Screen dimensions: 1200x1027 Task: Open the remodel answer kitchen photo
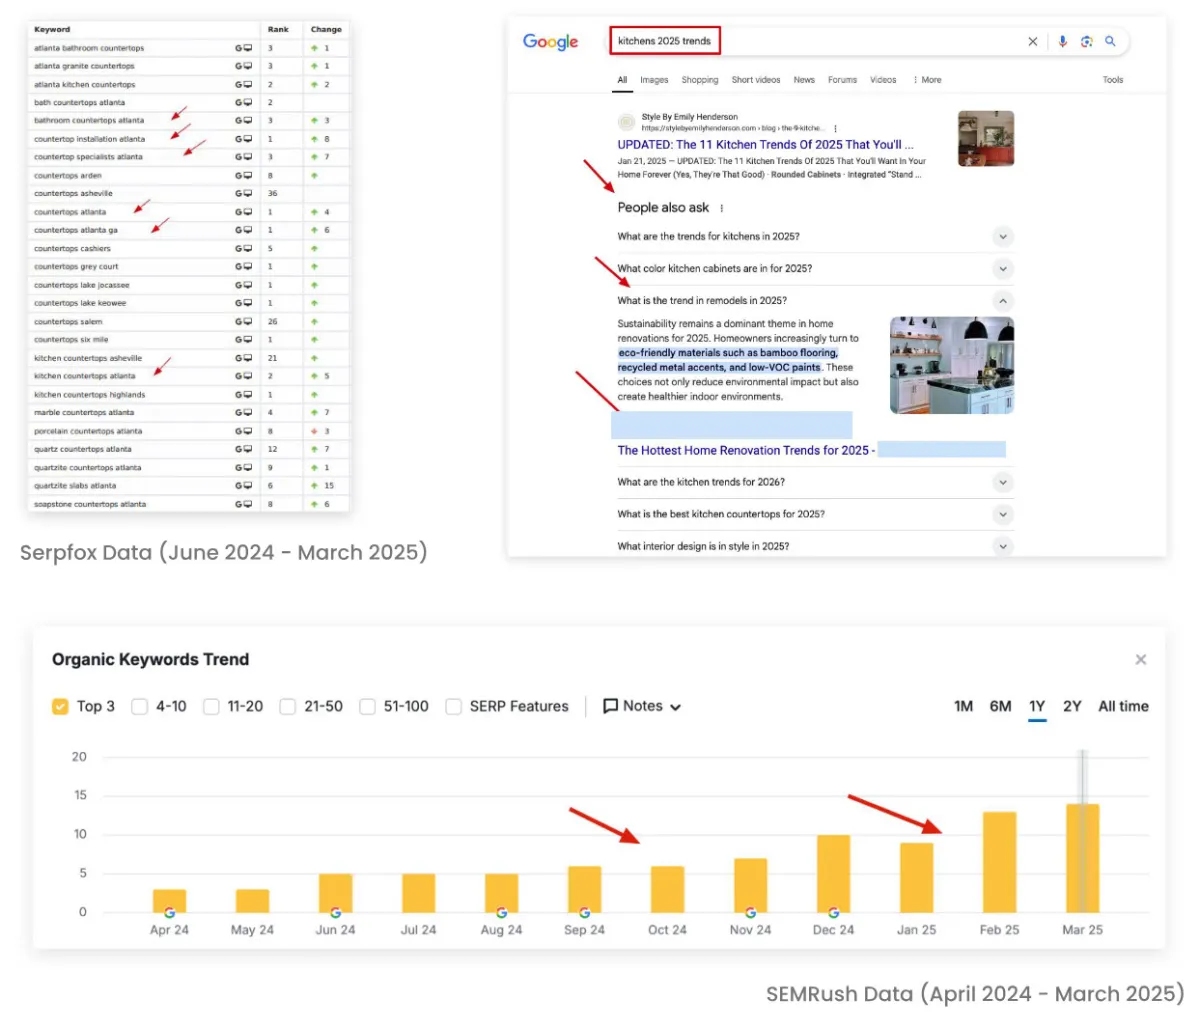[x=952, y=365]
